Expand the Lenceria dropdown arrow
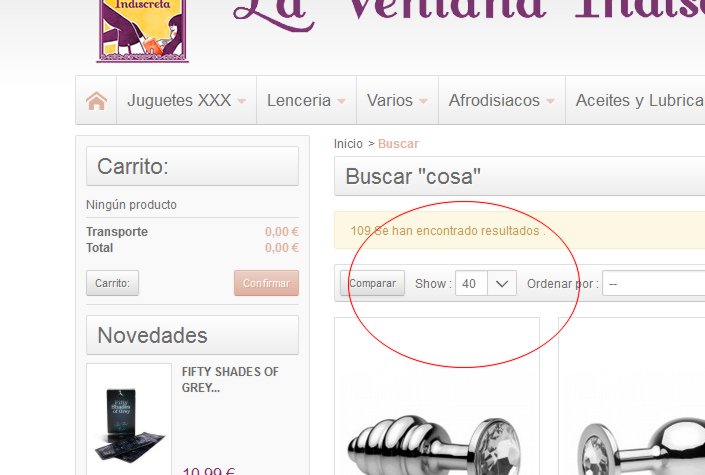The image size is (705, 475). (341, 101)
